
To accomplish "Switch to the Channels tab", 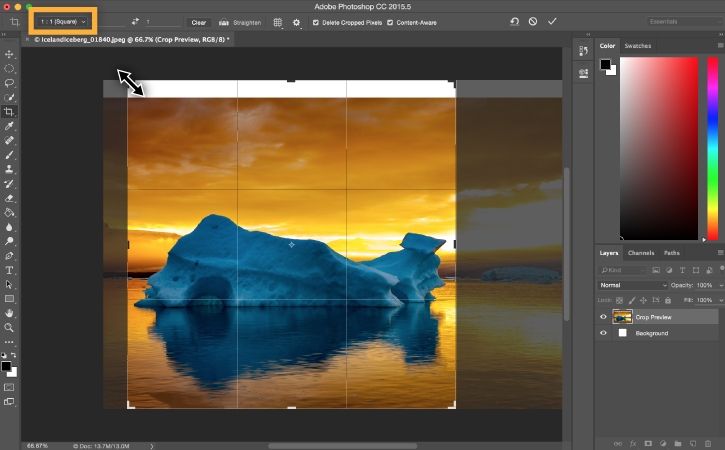I will [641, 253].
